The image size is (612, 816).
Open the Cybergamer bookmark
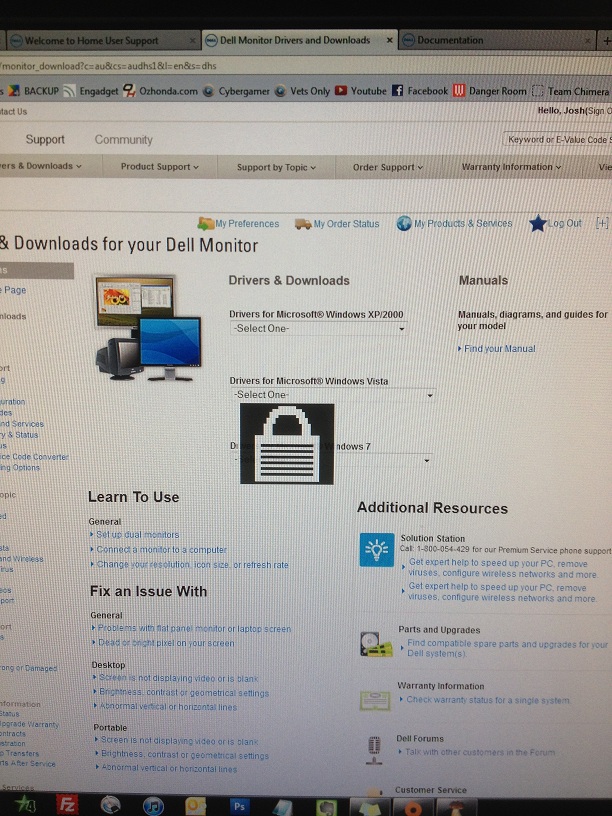coord(236,91)
